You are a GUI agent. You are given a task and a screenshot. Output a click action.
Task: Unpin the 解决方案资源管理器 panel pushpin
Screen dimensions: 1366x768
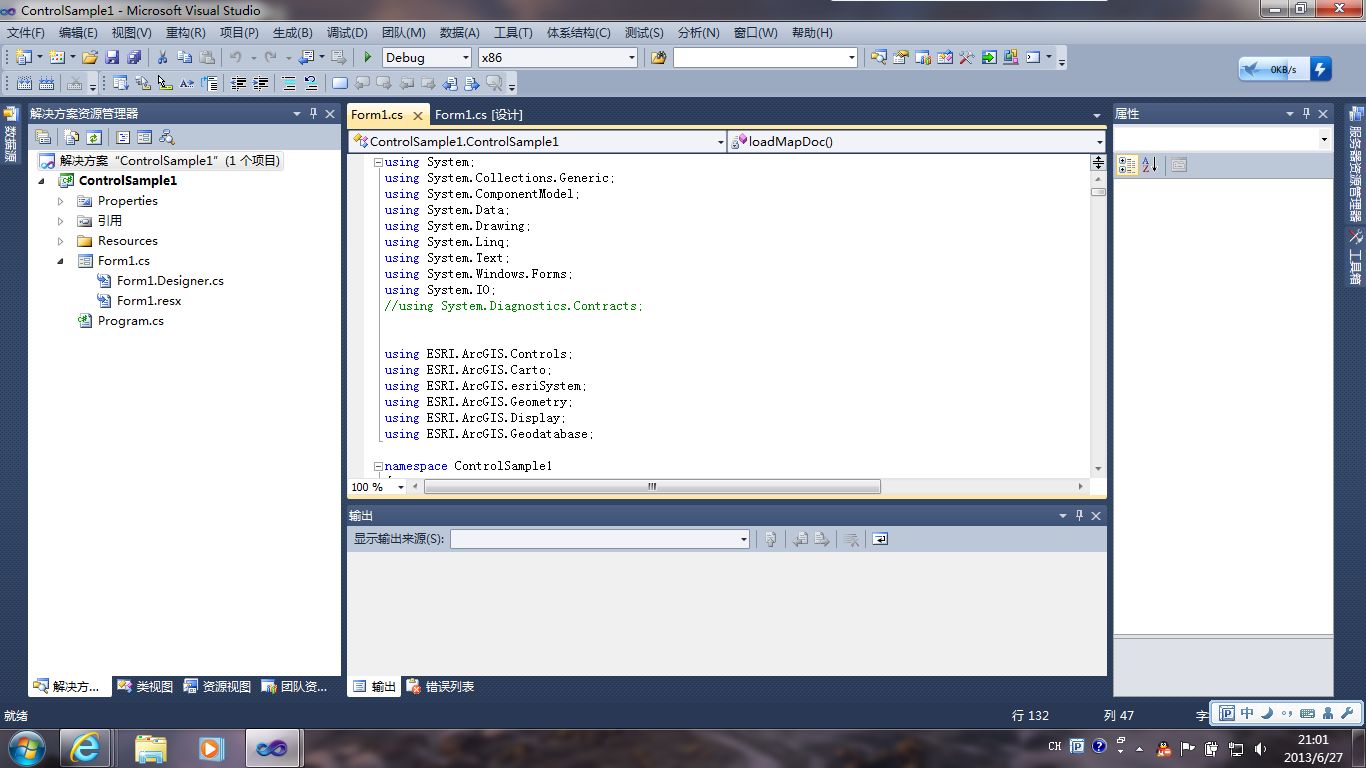tap(313, 114)
